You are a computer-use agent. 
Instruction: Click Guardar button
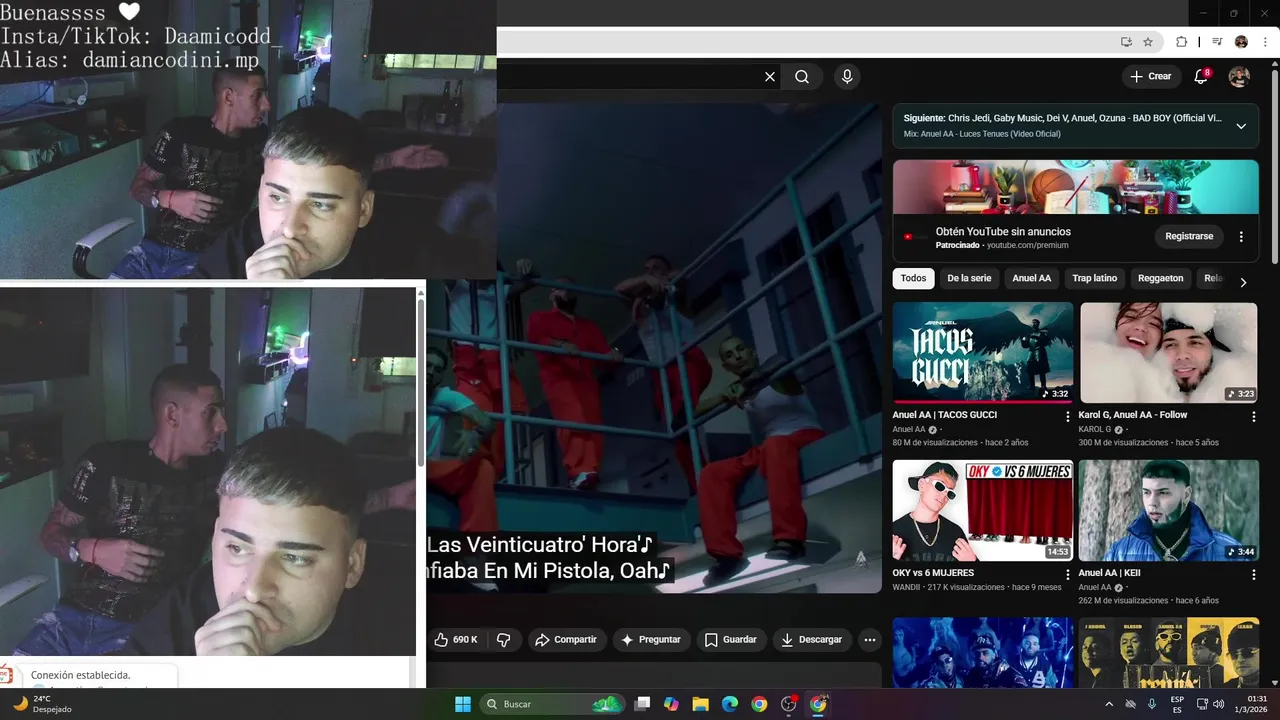point(730,639)
